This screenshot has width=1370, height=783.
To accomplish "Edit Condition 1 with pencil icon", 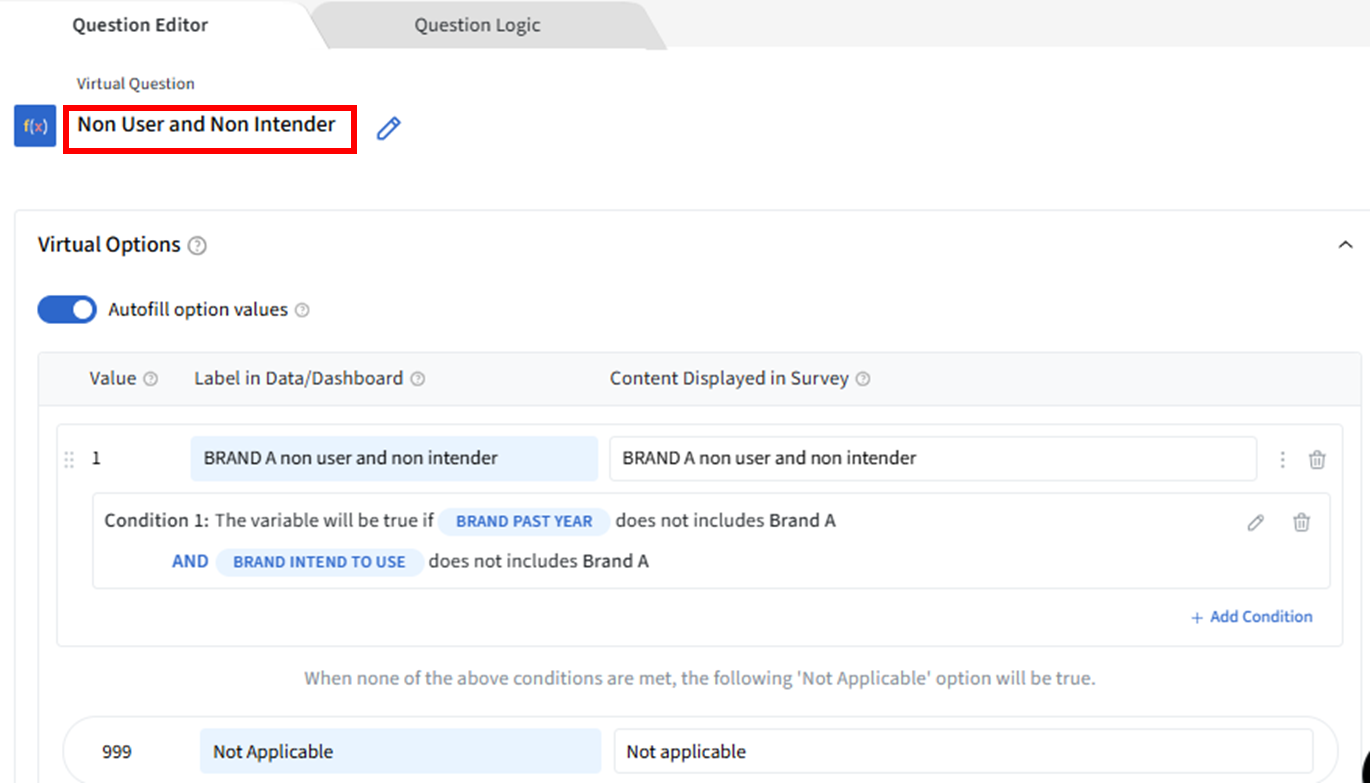I will point(1255,522).
